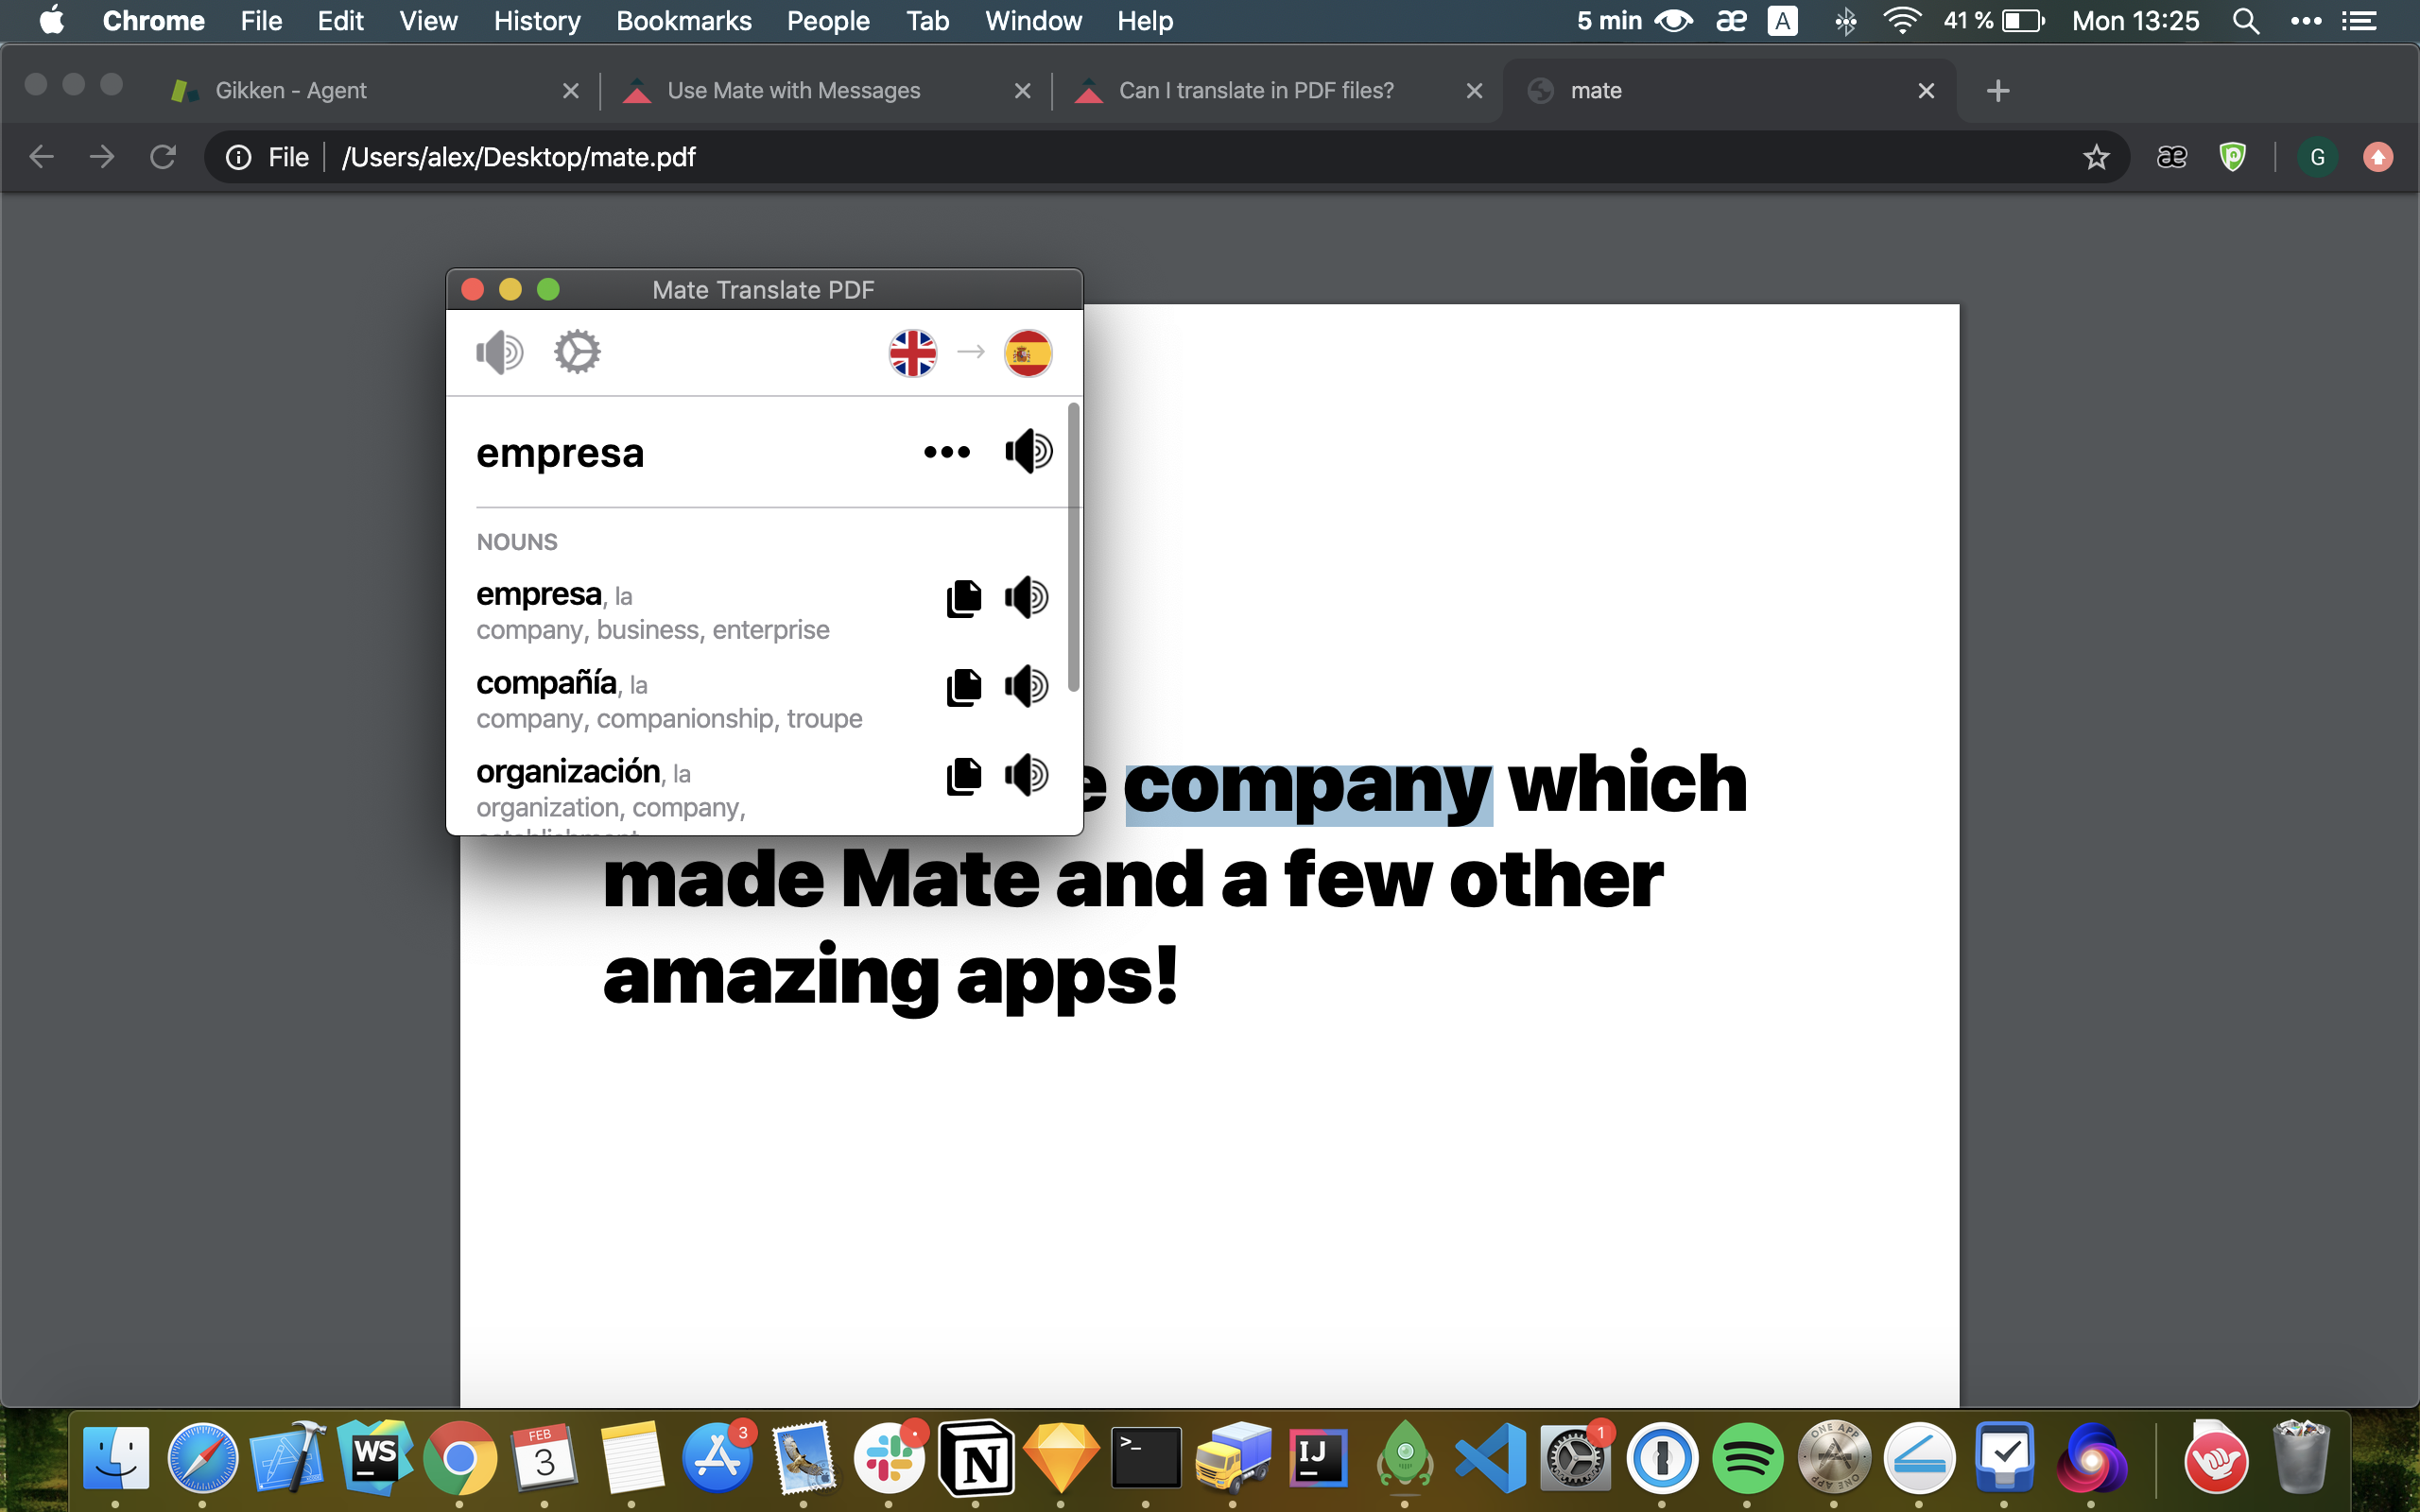Viewport: 2420px width, 1512px height.
Task: Open Chrome profile G avatar
Action: 2317,157
